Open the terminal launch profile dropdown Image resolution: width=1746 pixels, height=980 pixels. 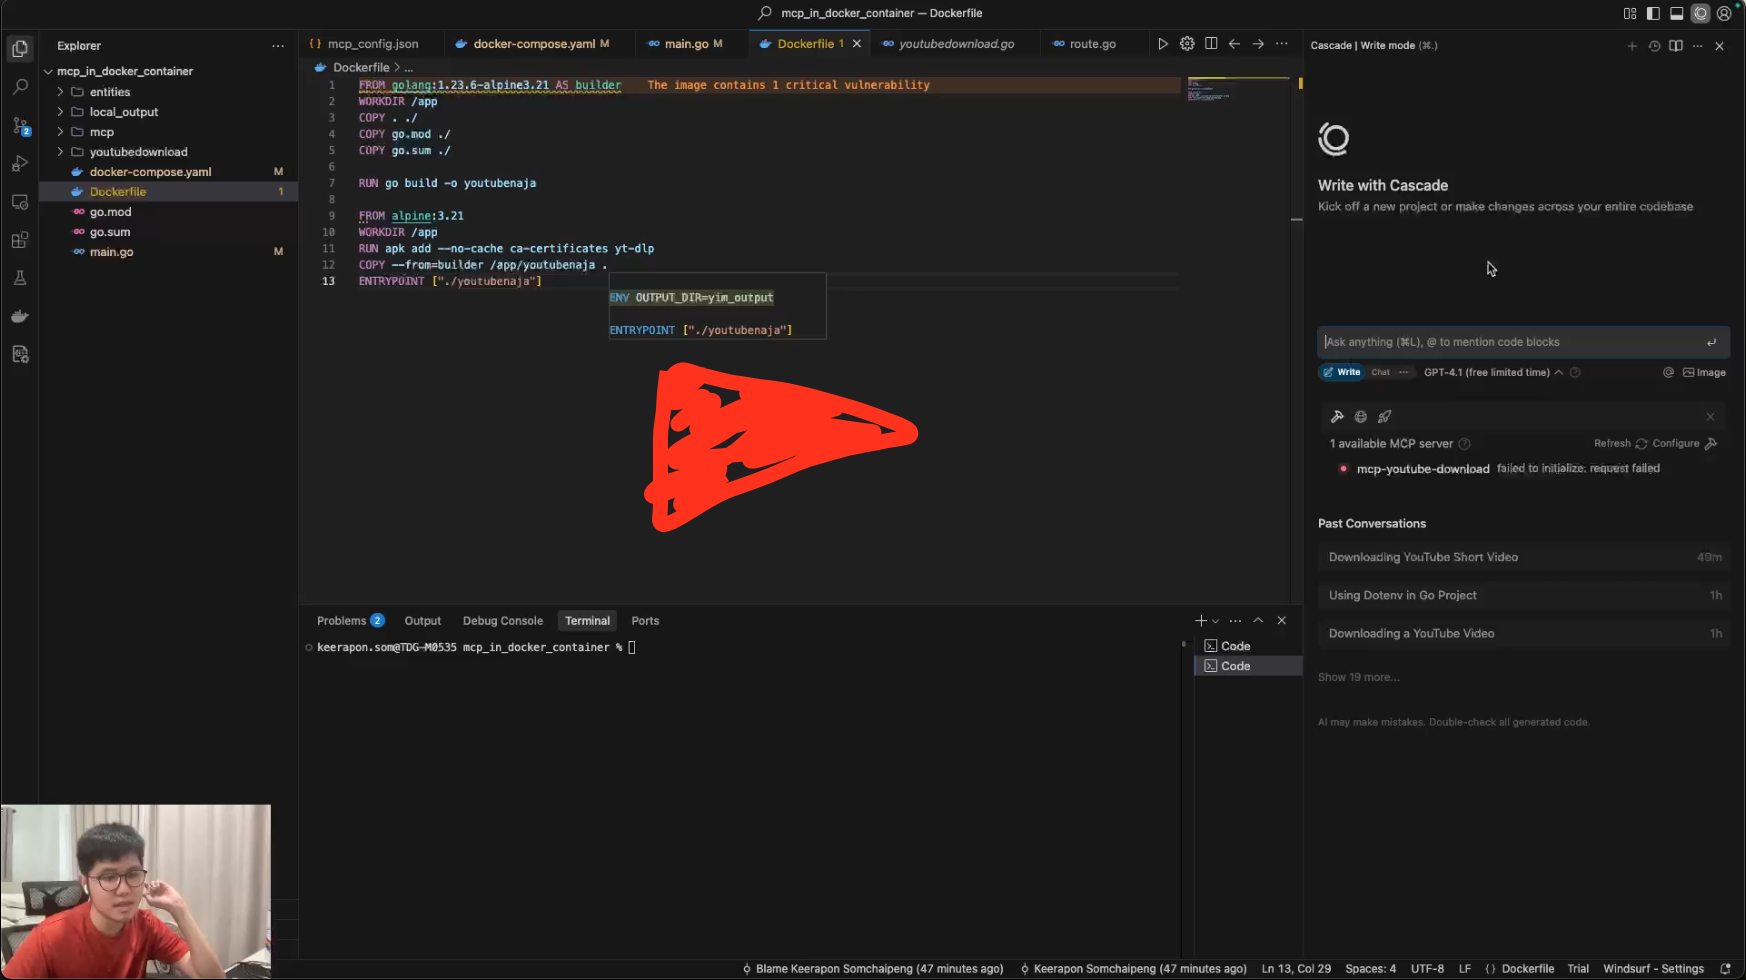coord(1216,621)
